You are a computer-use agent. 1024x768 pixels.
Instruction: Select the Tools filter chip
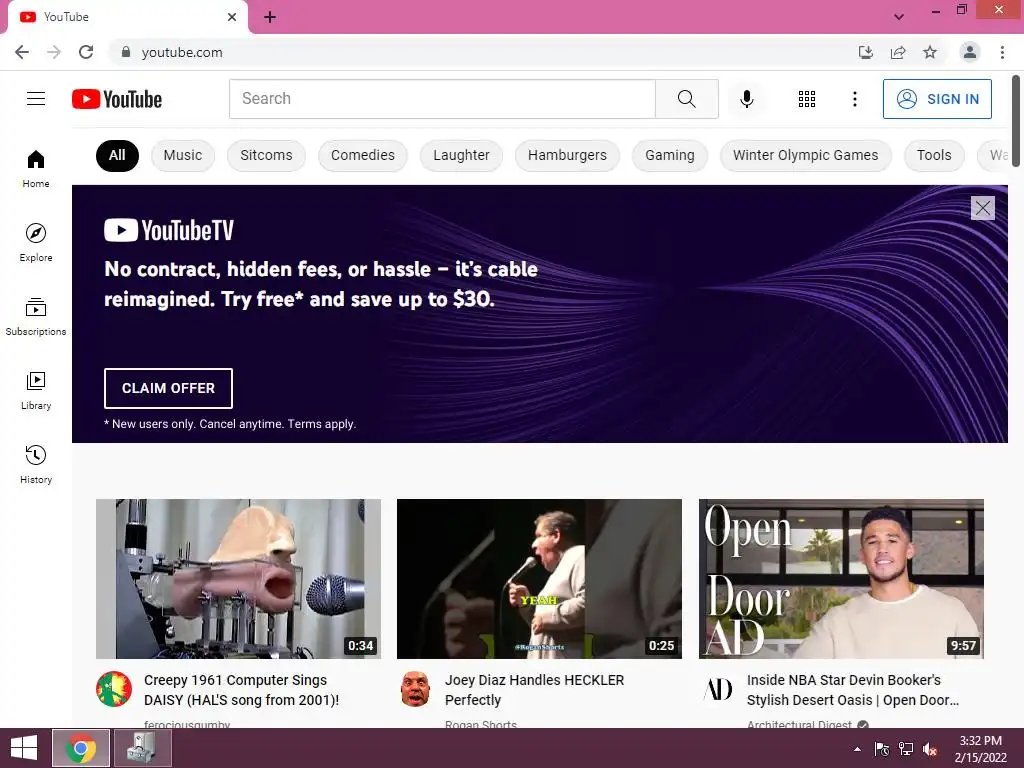point(934,155)
